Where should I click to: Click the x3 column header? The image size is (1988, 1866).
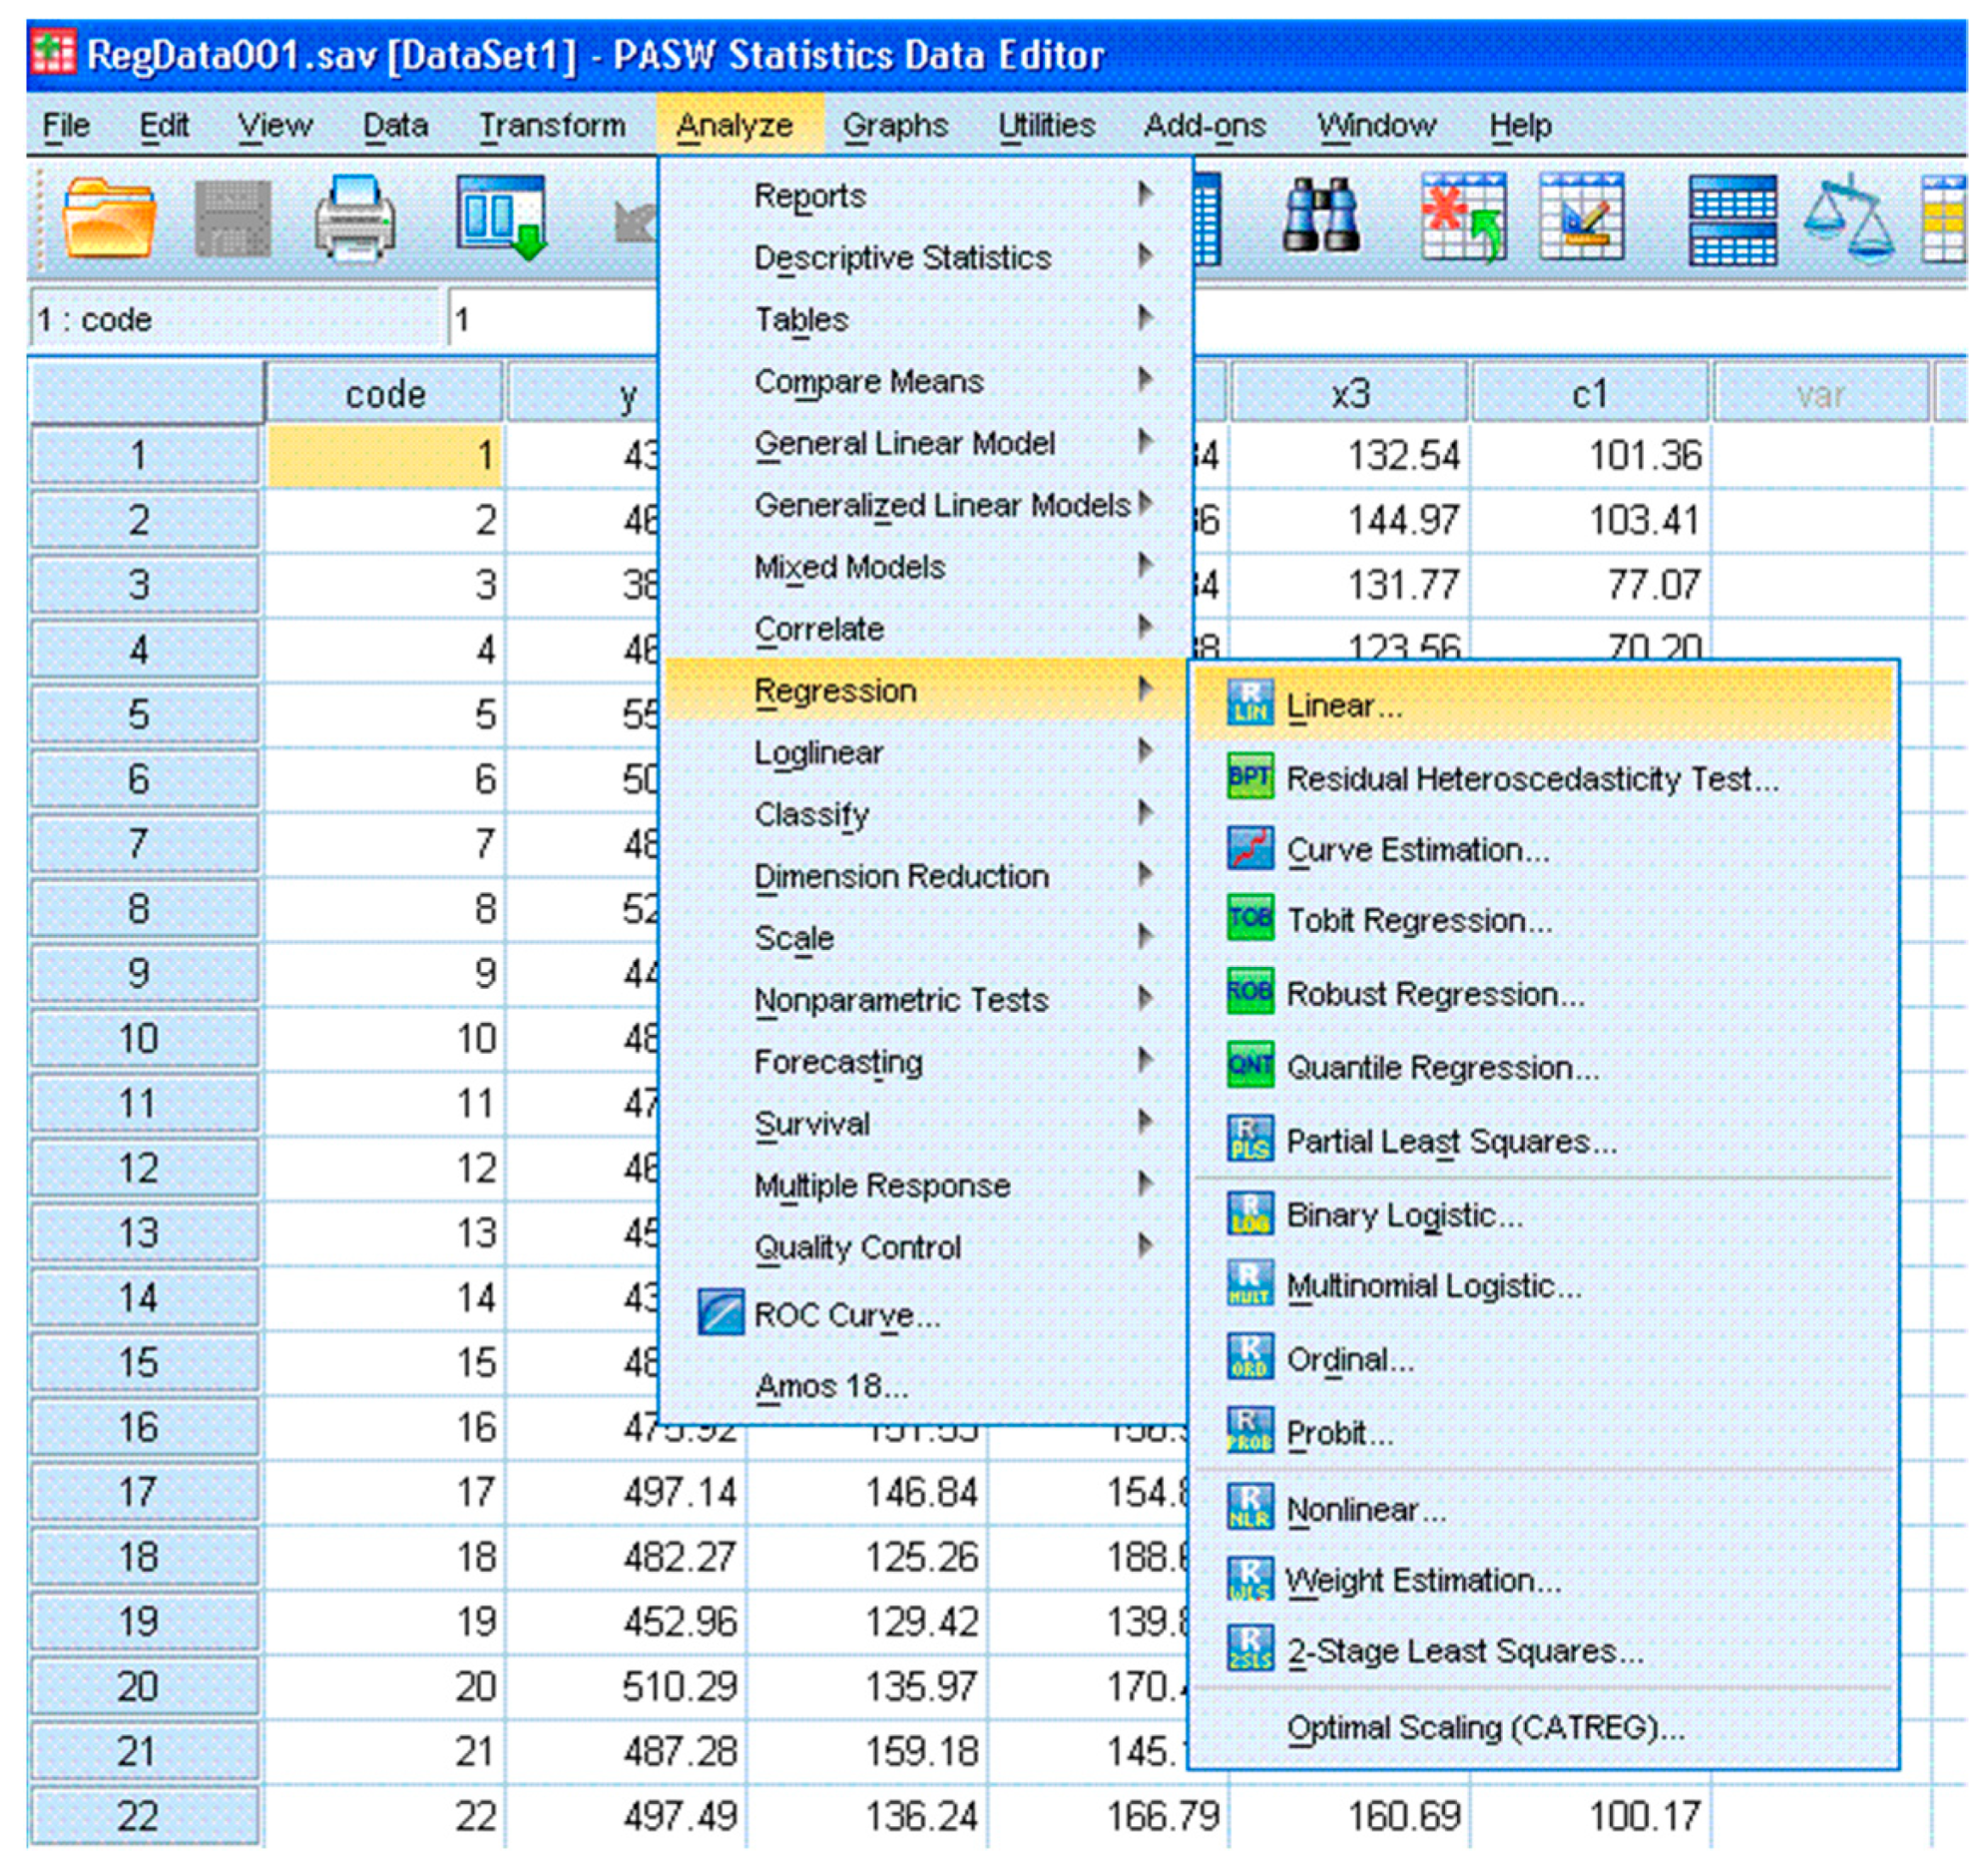1349,394
